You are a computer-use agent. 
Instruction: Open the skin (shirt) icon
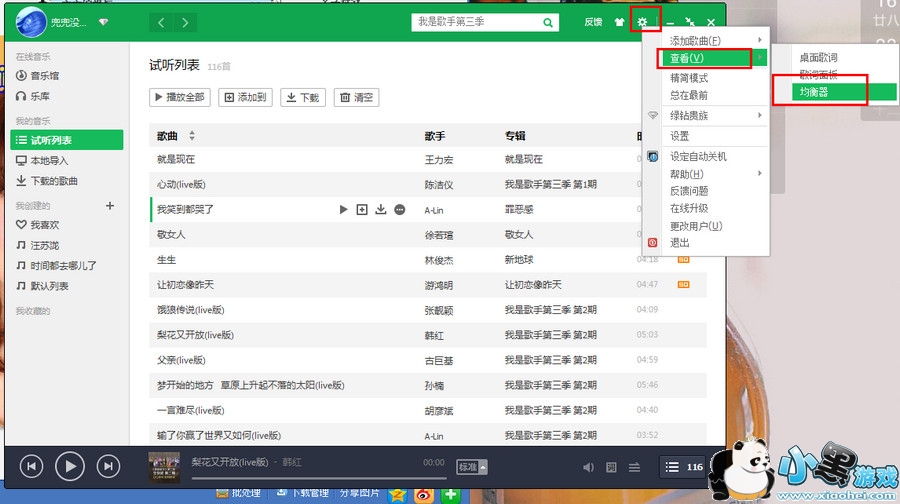click(x=620, y=22)
